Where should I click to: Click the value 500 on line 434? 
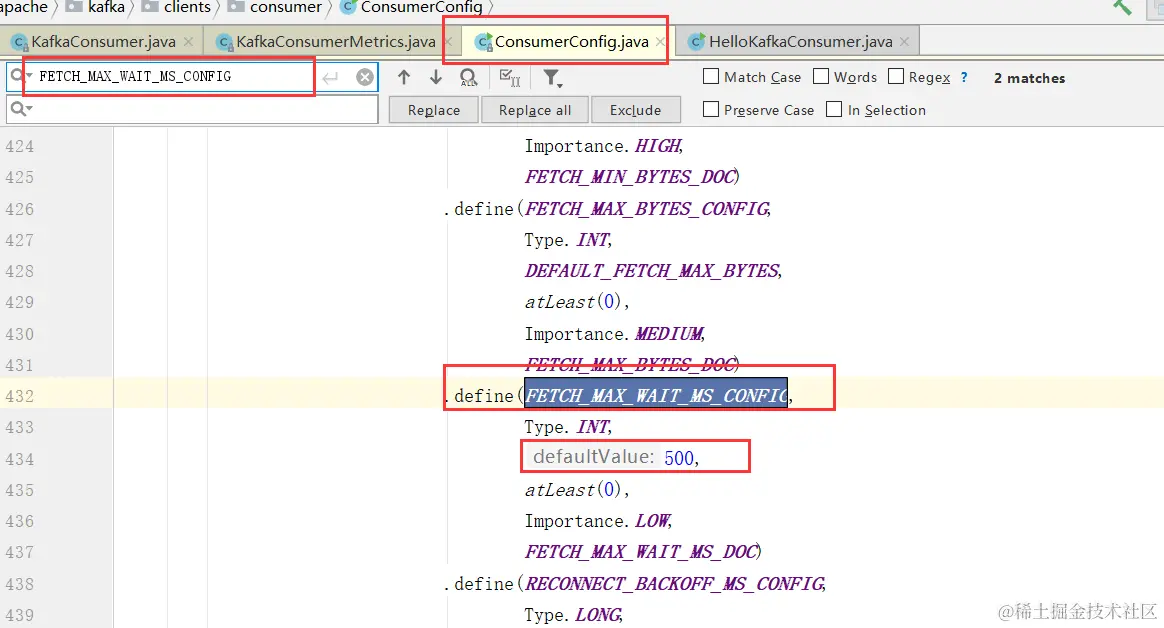point(679,458)
